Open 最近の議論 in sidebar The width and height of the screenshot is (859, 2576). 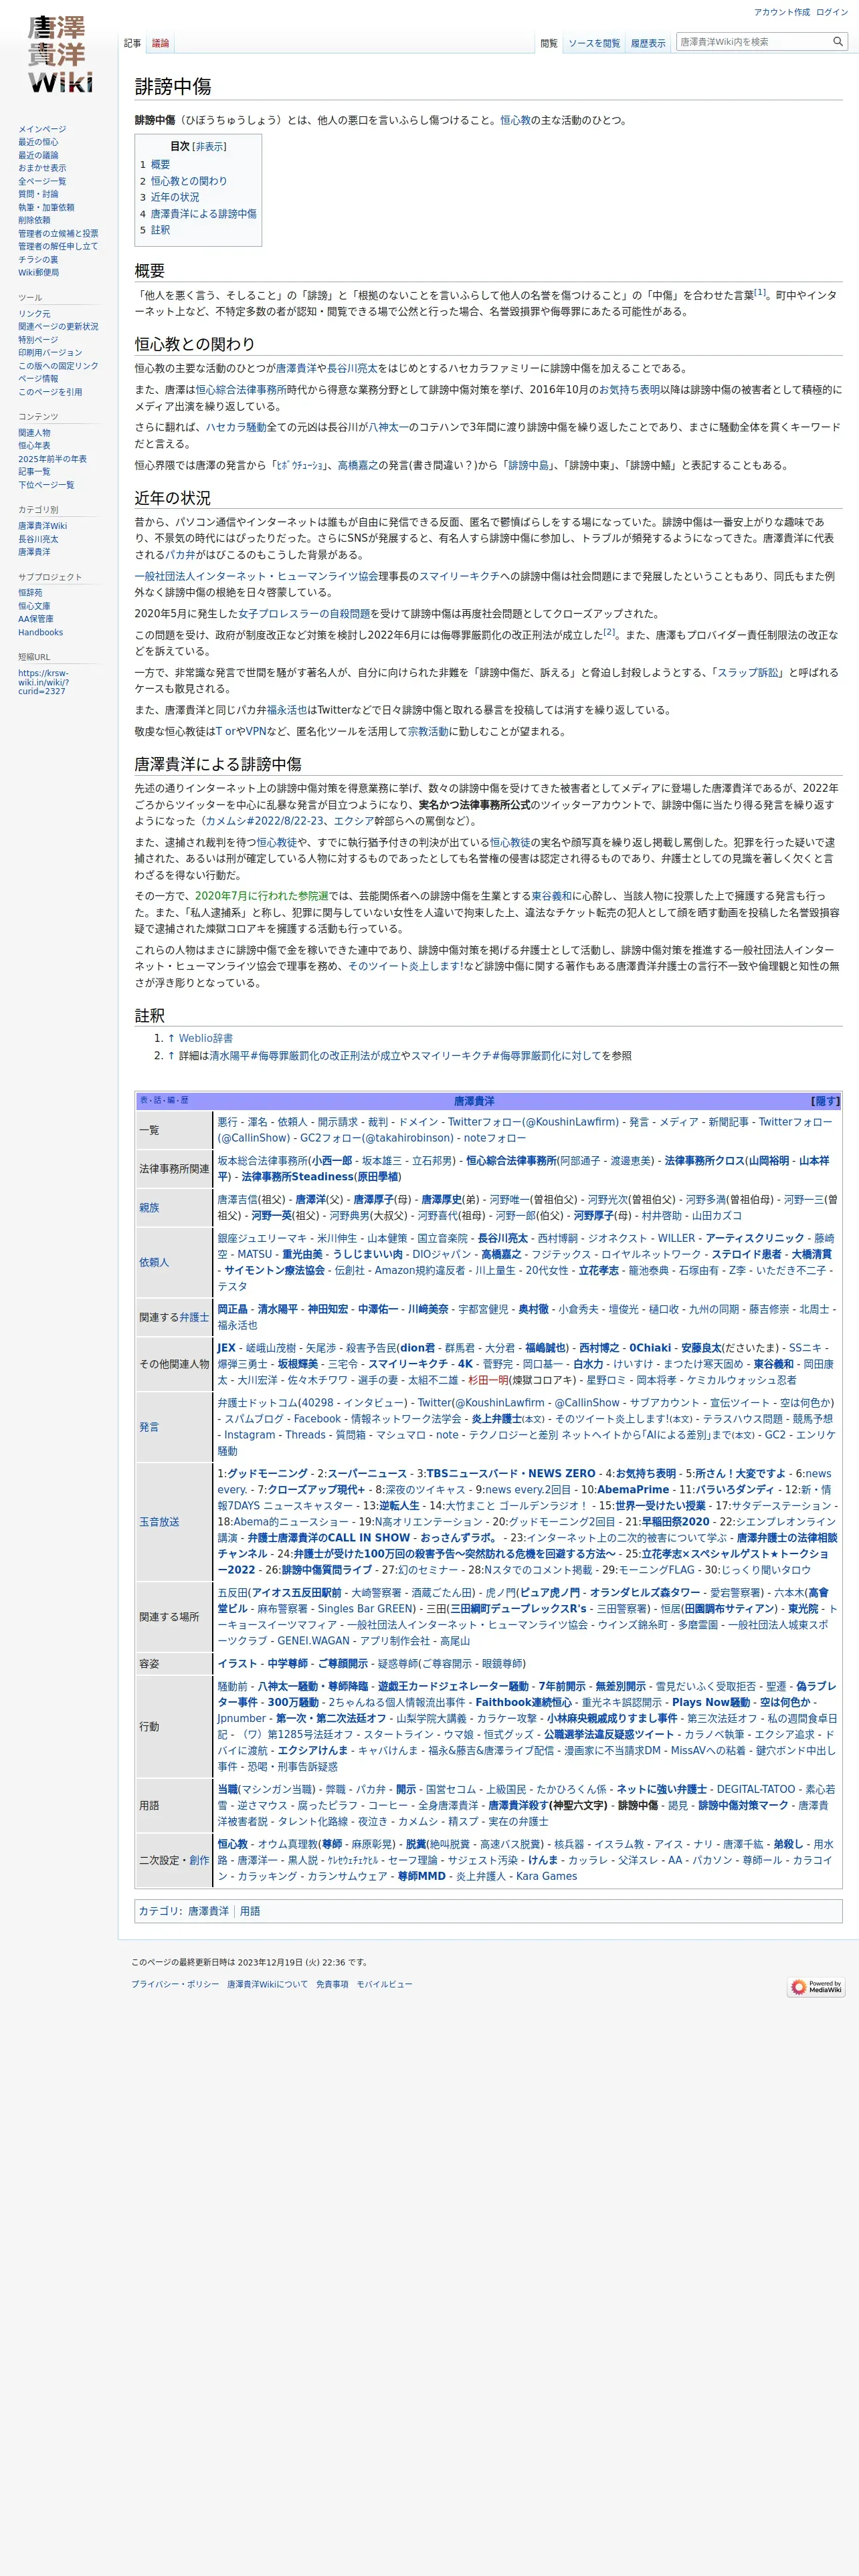click(x=38, y=155)
